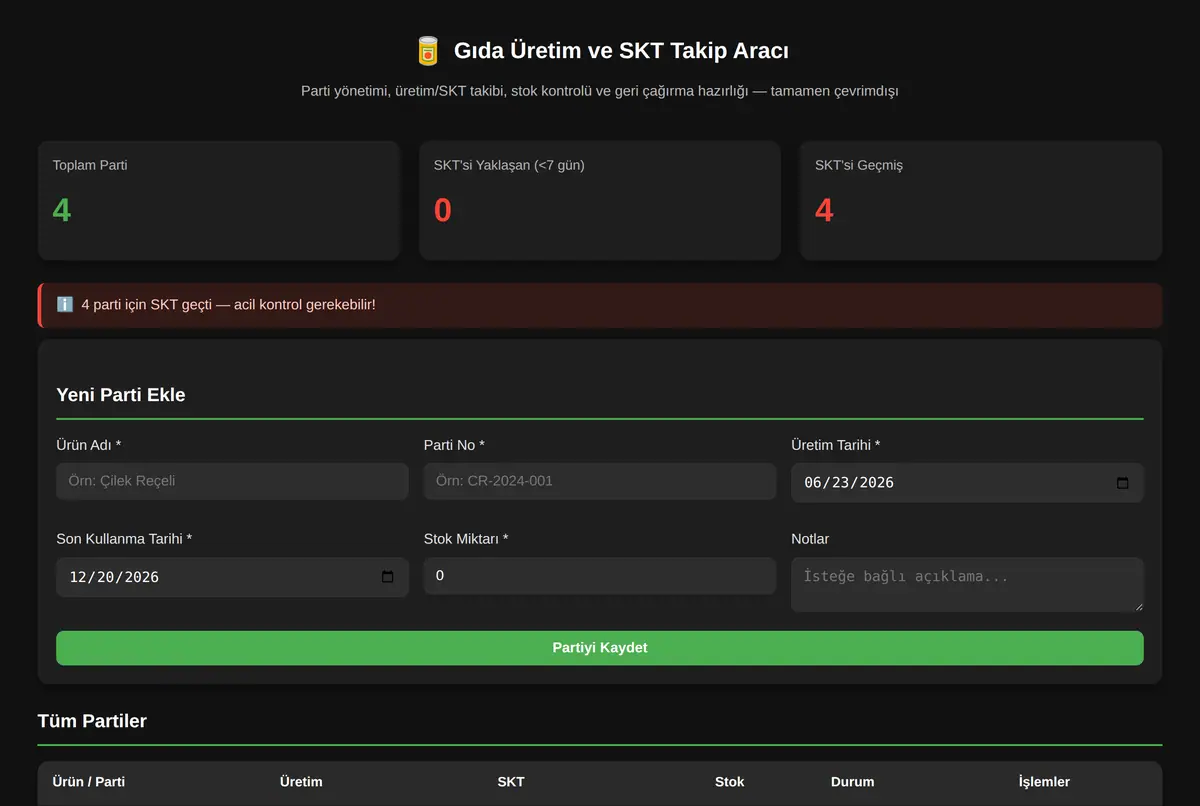The height and width of the screenshot is (806, 1200).
Task: Click the Durum column header
Action: click(852, 782)
